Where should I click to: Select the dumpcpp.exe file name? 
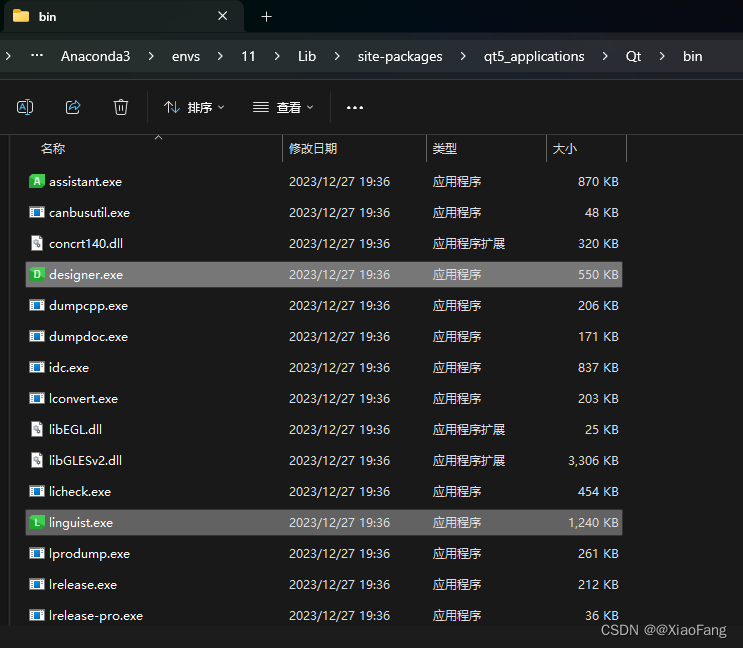pyautogui.click(x=88, y=306)
